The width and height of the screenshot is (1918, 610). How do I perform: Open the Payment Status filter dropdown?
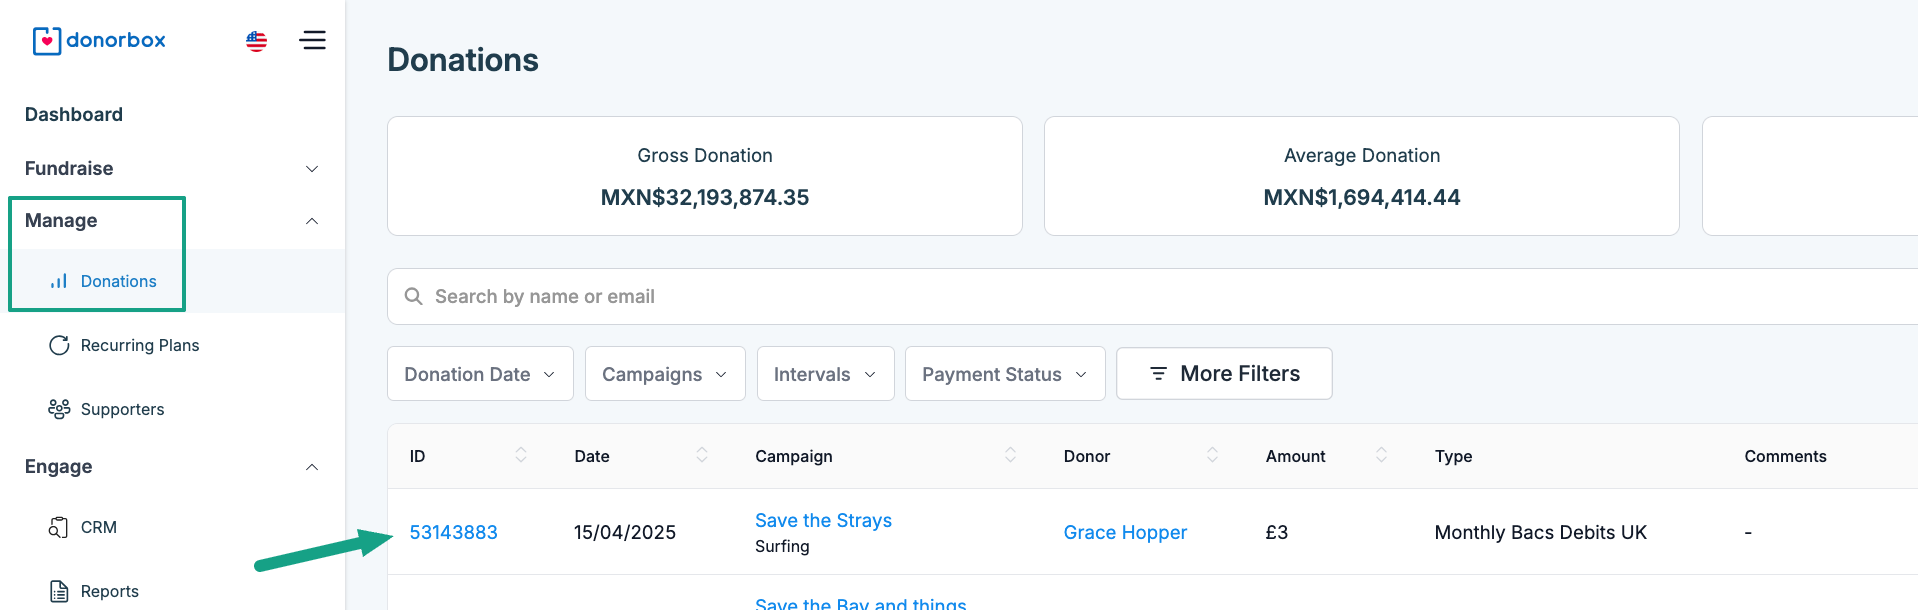click(x=1004, y=374)
